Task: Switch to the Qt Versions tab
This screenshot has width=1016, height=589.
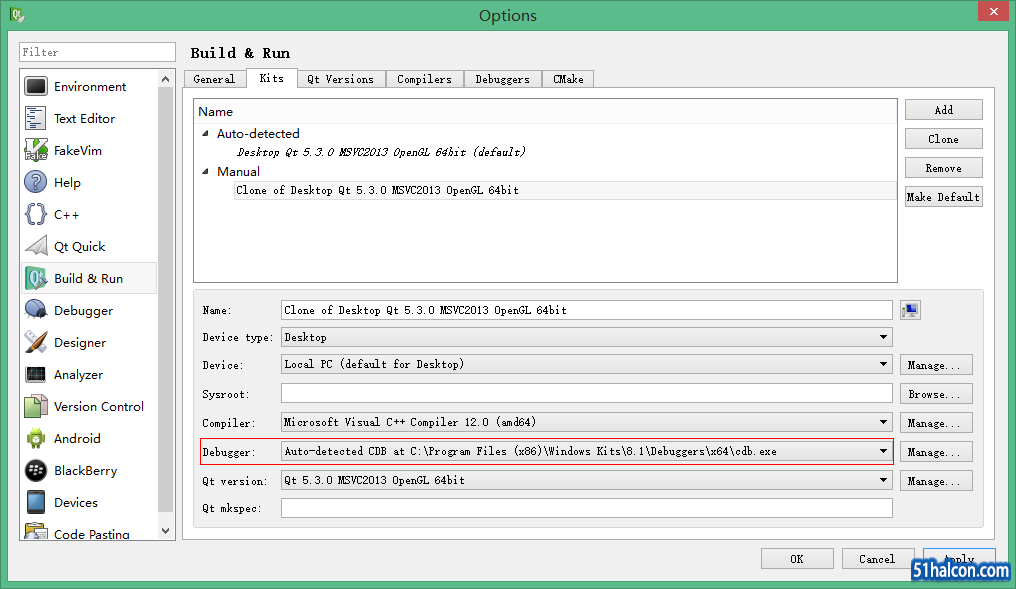Action: pos(341,79)
